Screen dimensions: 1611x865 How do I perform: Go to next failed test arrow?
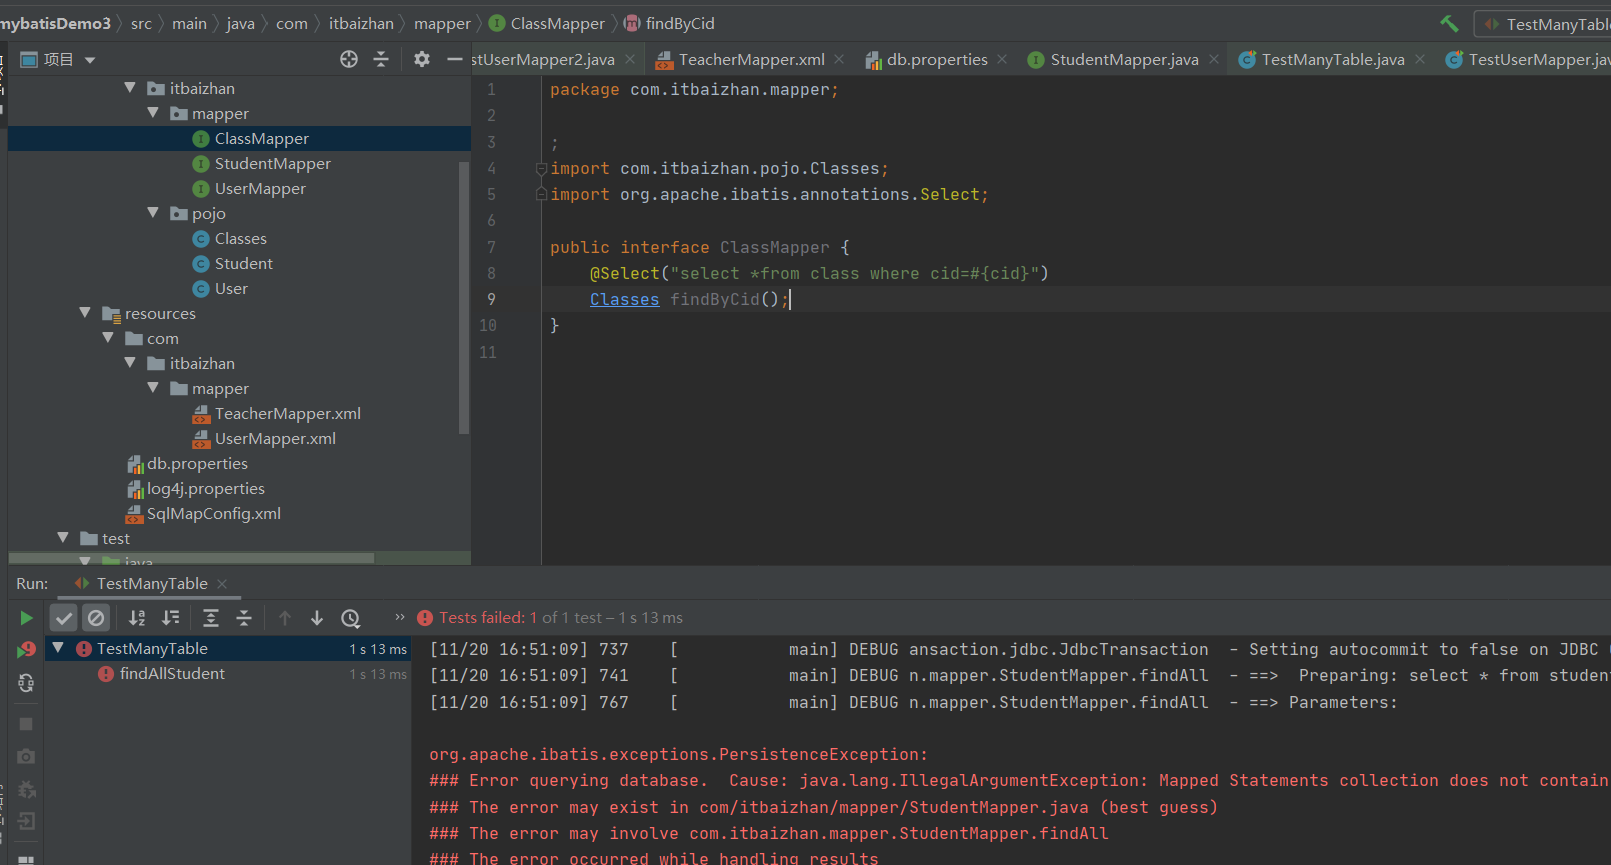pyautogui.click(x=317, y=618)
